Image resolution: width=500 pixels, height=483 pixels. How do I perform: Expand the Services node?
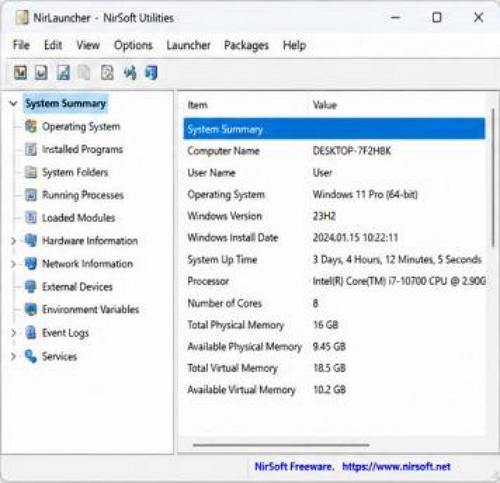[x=13, y=356]
